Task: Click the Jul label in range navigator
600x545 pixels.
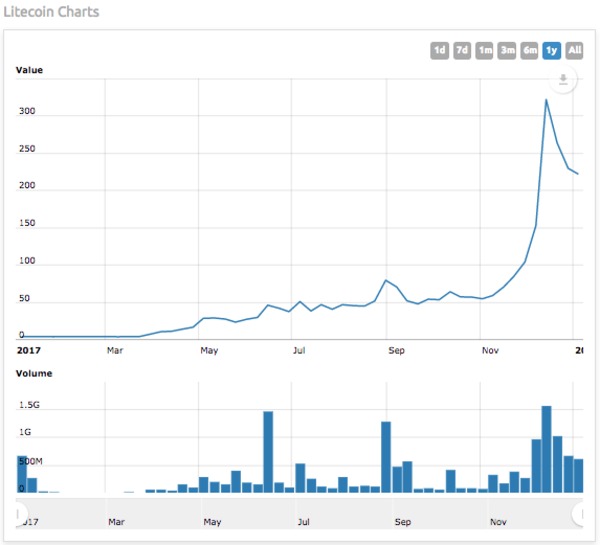Action: click(303, 522)
